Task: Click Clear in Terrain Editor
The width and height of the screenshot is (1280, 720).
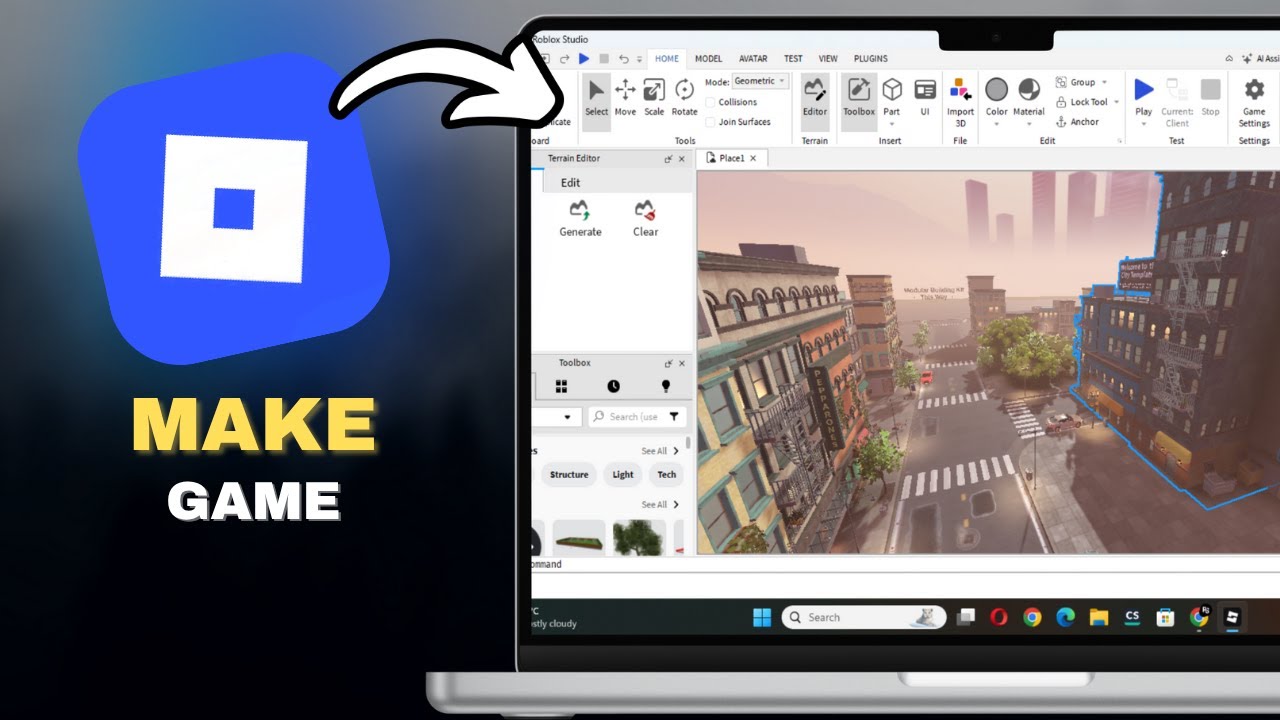Action: 645,219
